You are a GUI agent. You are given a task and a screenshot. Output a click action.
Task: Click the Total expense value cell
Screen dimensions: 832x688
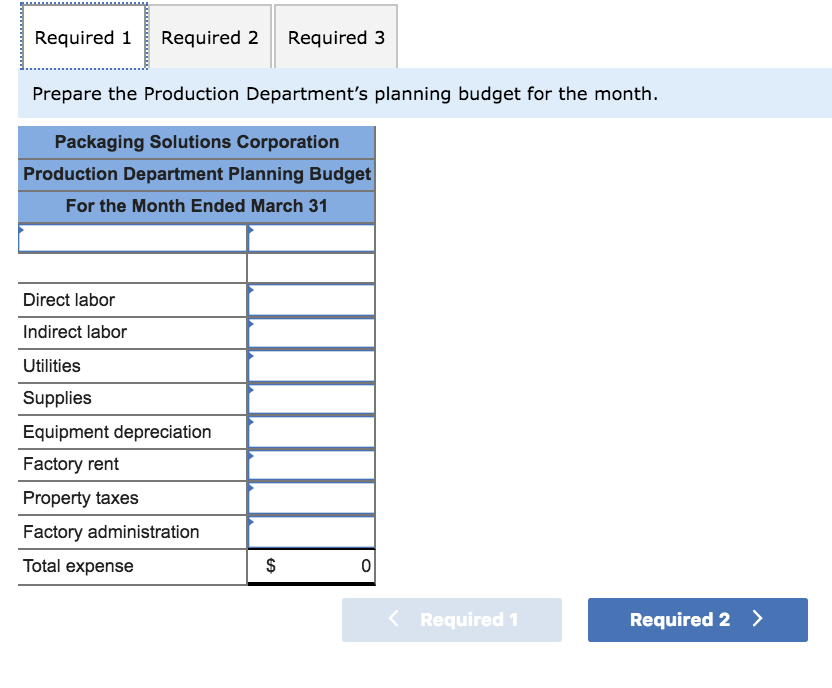point(311,566)
